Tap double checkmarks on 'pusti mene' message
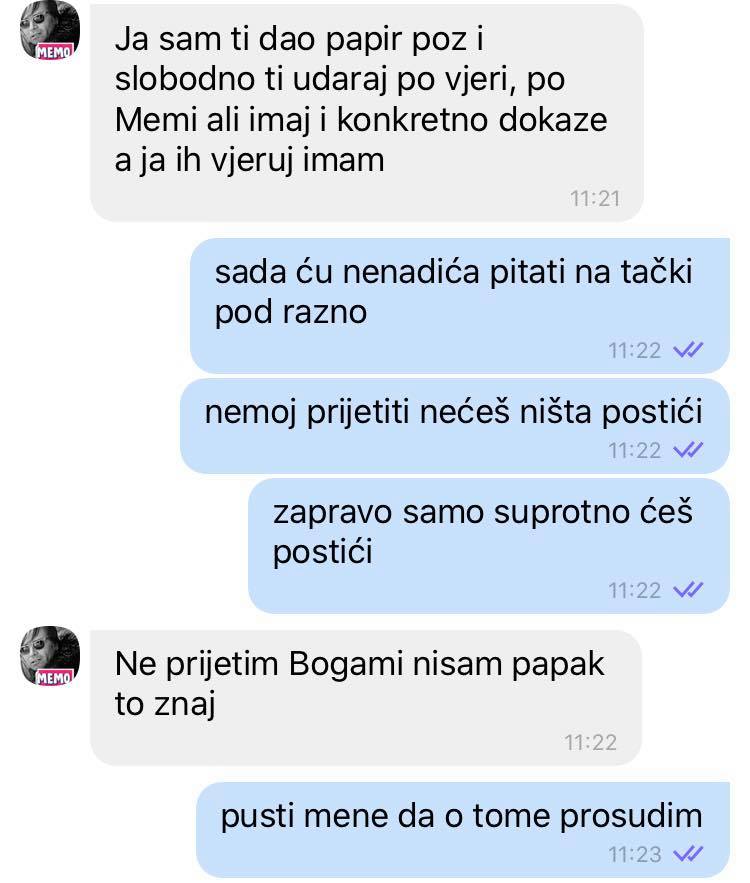The width and height of the screenshot is (750, 883). click(688, 854)
